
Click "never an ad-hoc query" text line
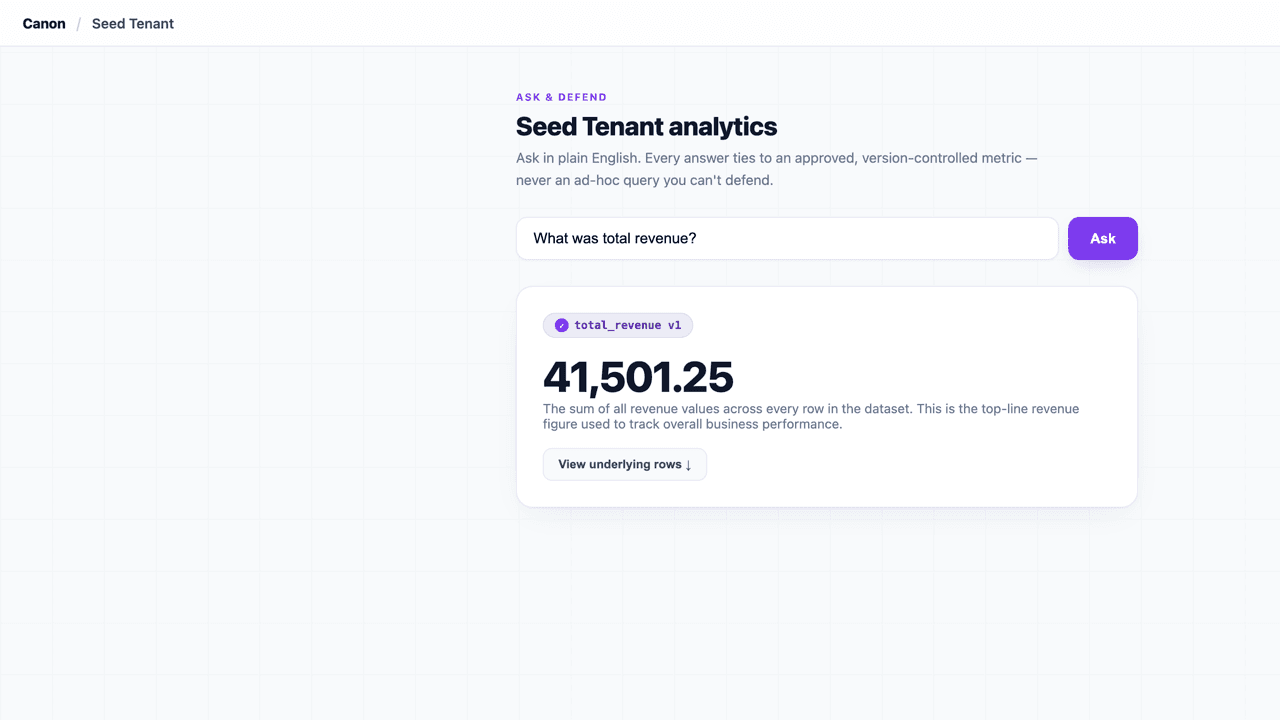point(644,181)
